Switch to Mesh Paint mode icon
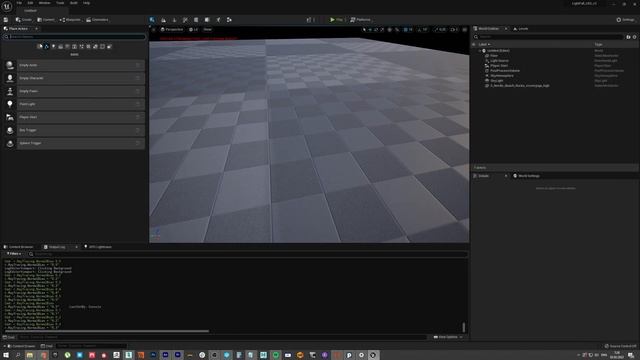 (185, 20)
